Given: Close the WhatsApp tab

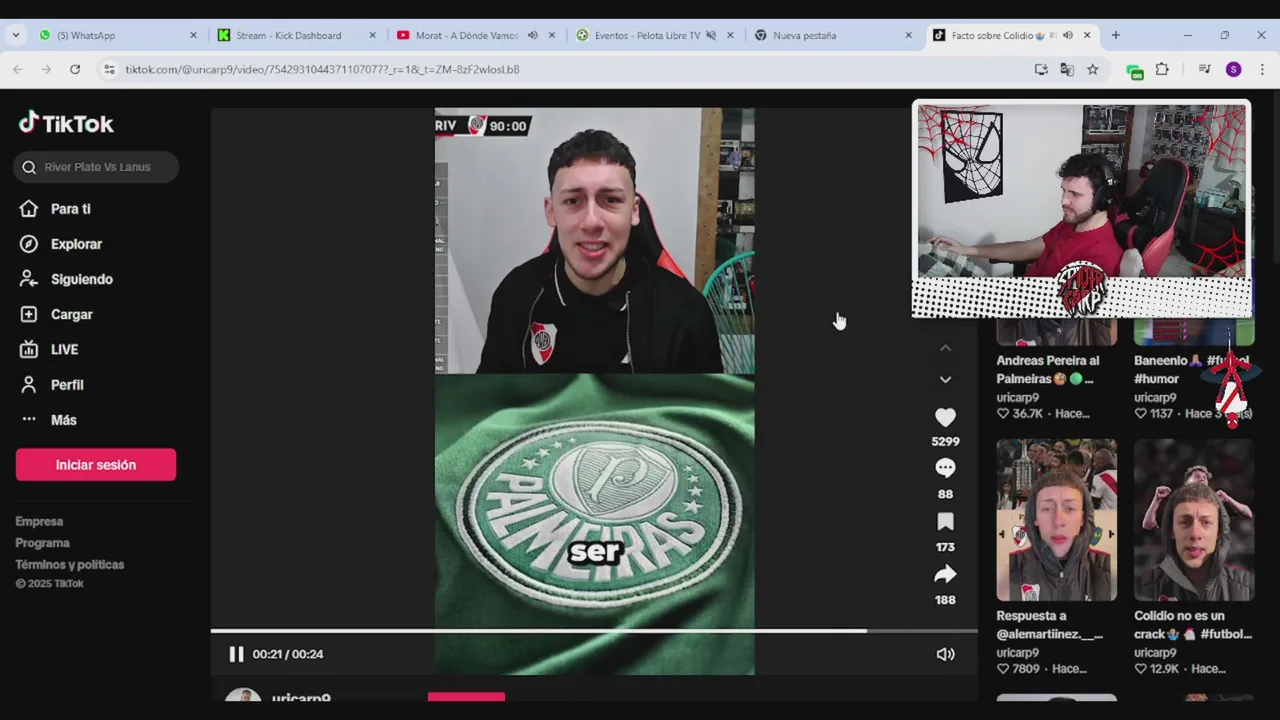Looking at the screenshot, I should [193, 35].
